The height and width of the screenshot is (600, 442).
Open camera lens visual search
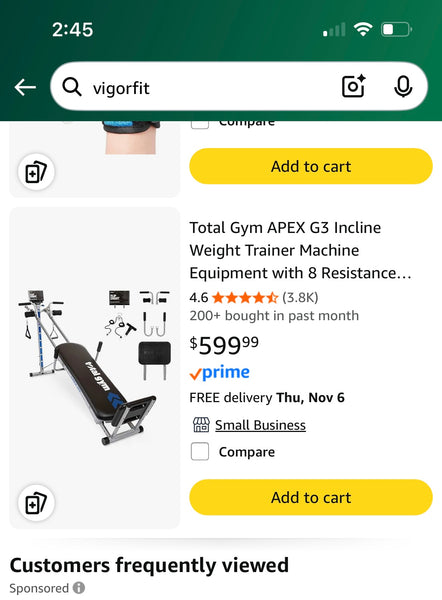click(353, 86)
